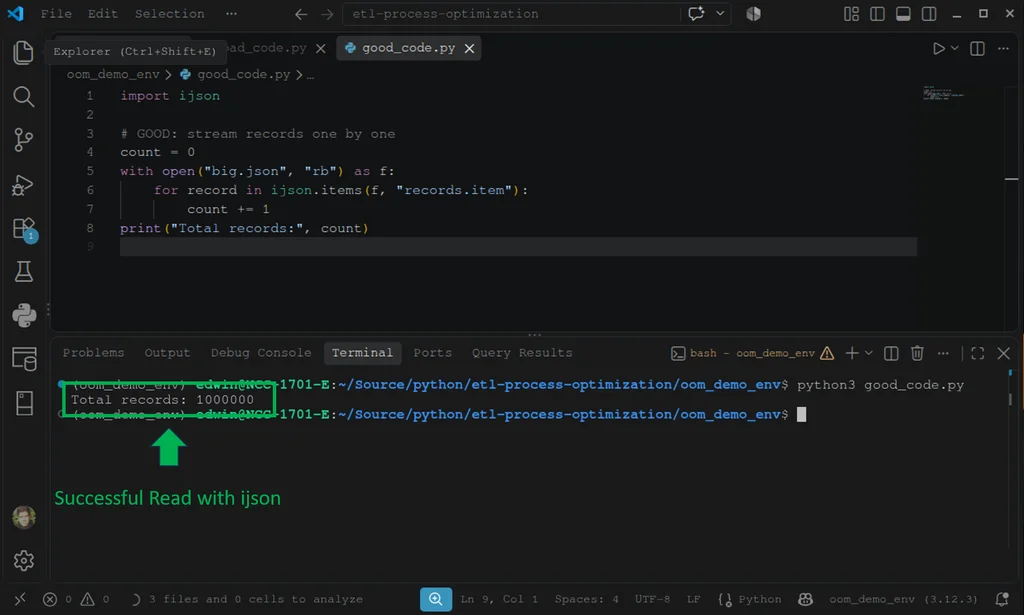Open the run button dropdown arrow
The width and height of the screenshot is (1024, 615).
pos(955,48)
